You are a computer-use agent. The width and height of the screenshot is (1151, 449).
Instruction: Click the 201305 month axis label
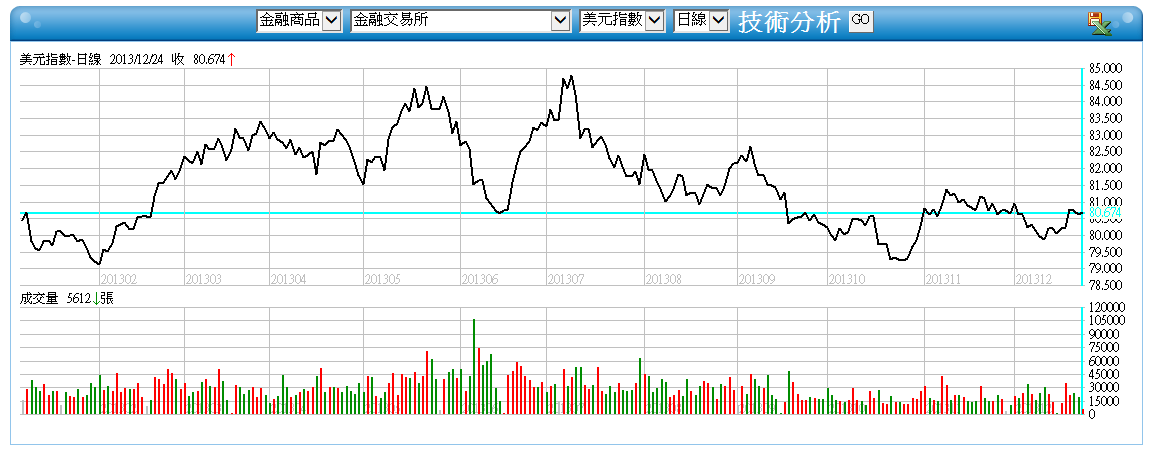pos(382,279)
